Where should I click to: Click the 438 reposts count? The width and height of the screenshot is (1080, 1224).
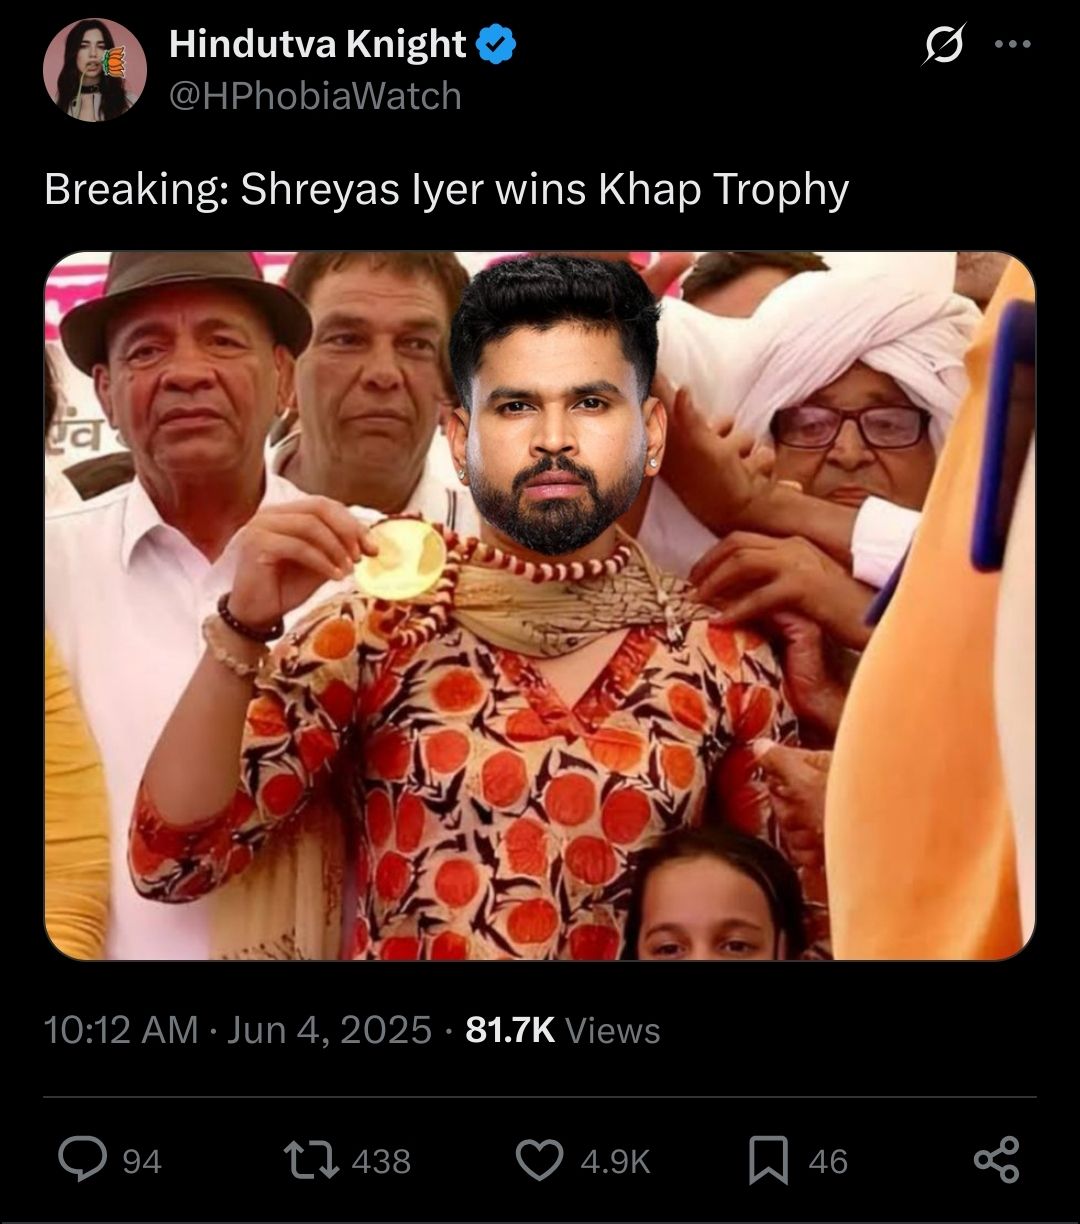[x=381, y=1161]
